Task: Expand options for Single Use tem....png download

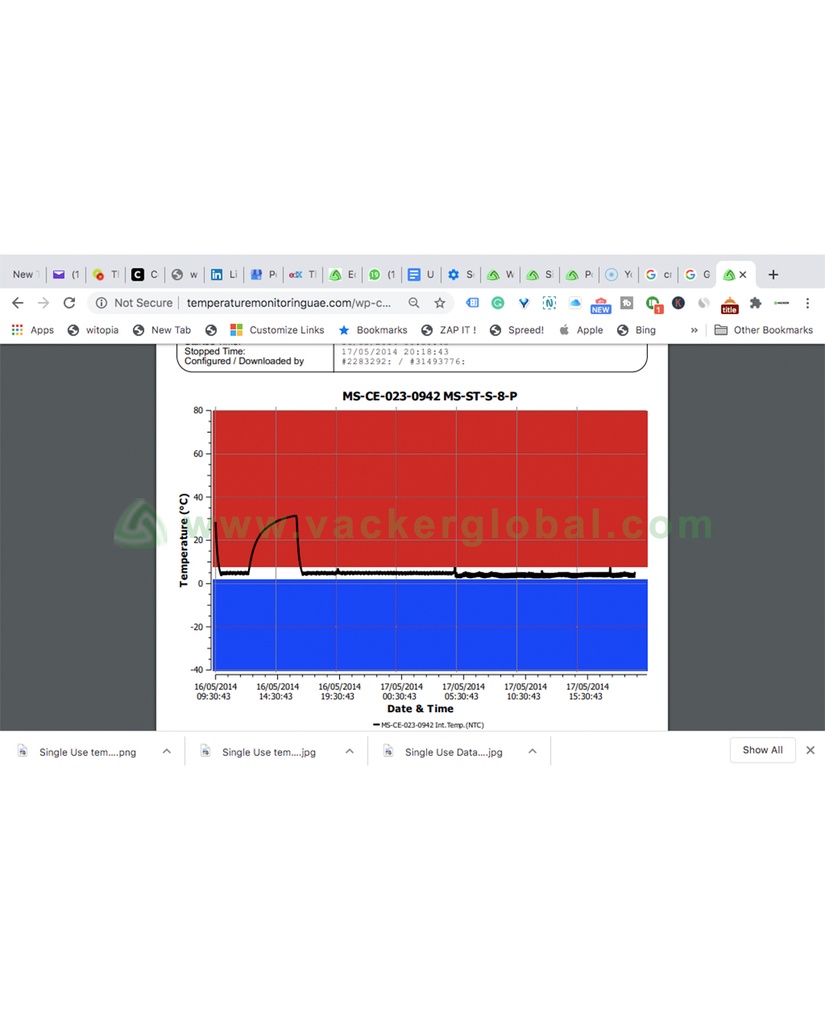Action: (167, 752)
